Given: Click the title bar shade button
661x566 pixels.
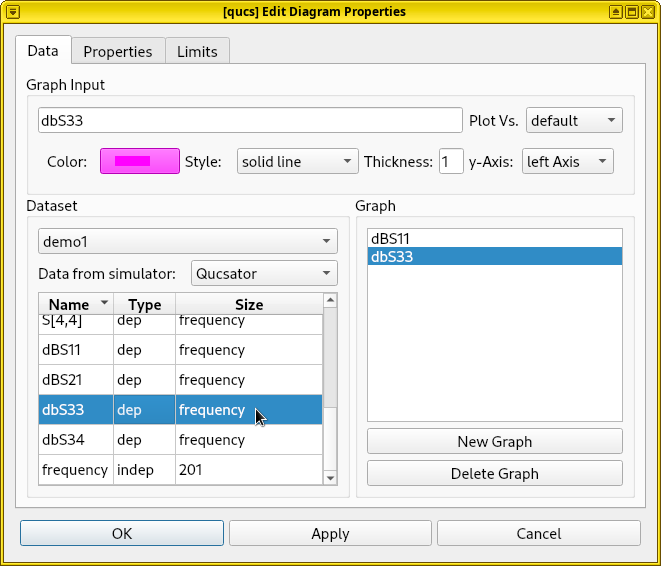Looking at the screenshot, I should pos(615,11).
